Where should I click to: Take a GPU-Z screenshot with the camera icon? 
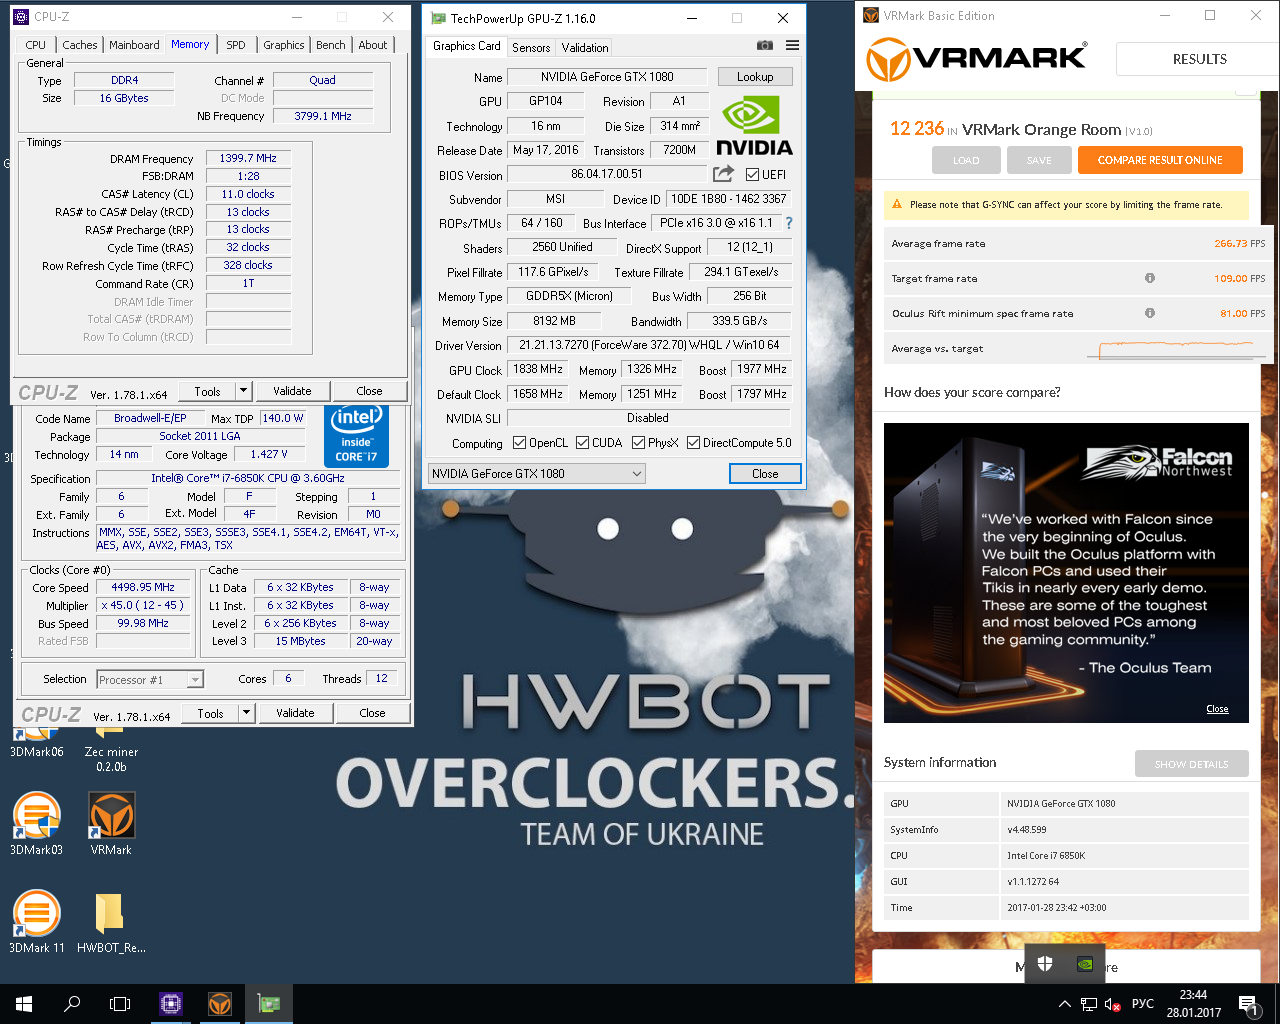point(764,45)
